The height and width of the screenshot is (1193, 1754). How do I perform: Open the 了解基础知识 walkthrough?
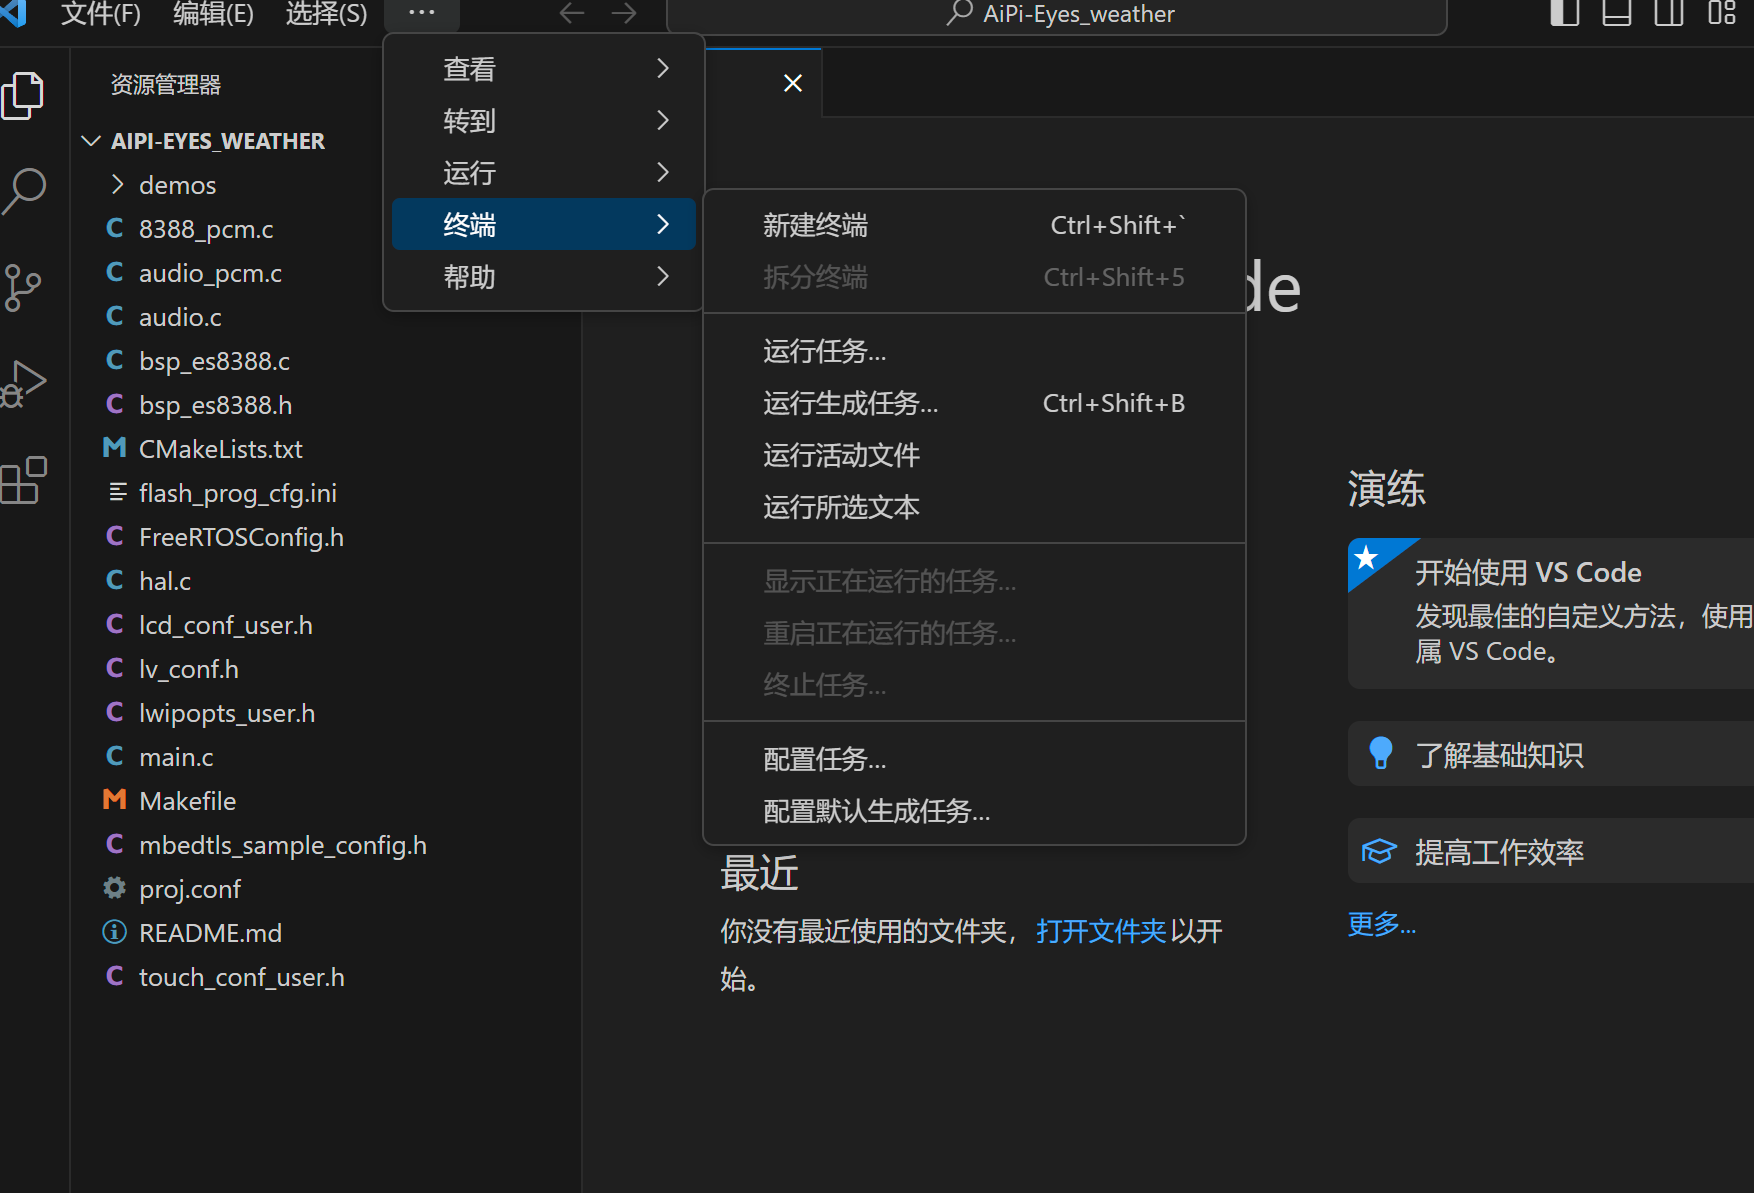point(1551,754)
